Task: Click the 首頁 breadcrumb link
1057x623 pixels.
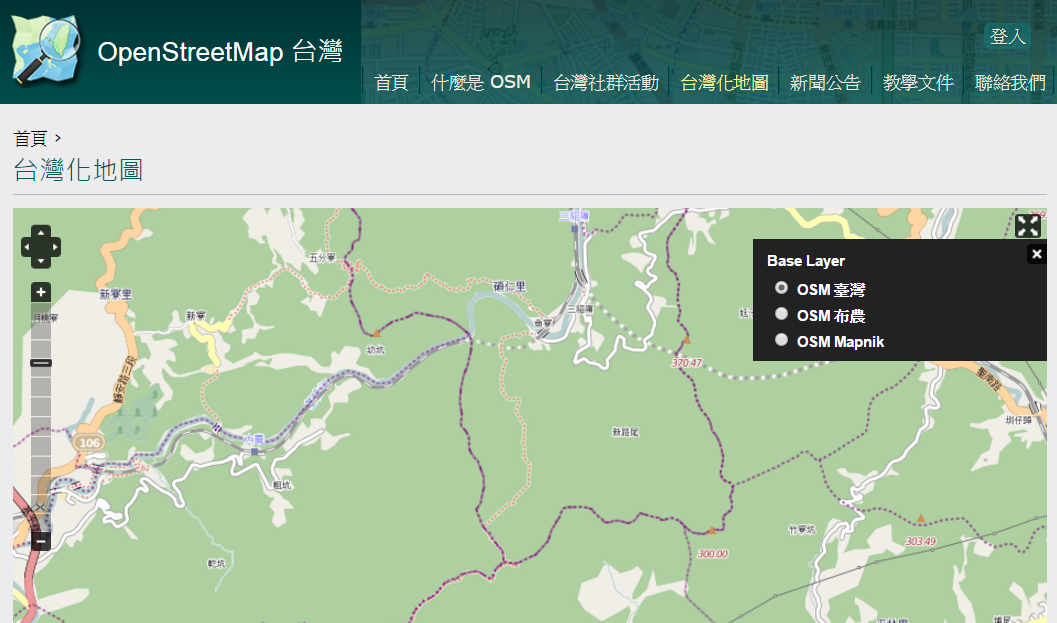Action: (x=30, y=138)
